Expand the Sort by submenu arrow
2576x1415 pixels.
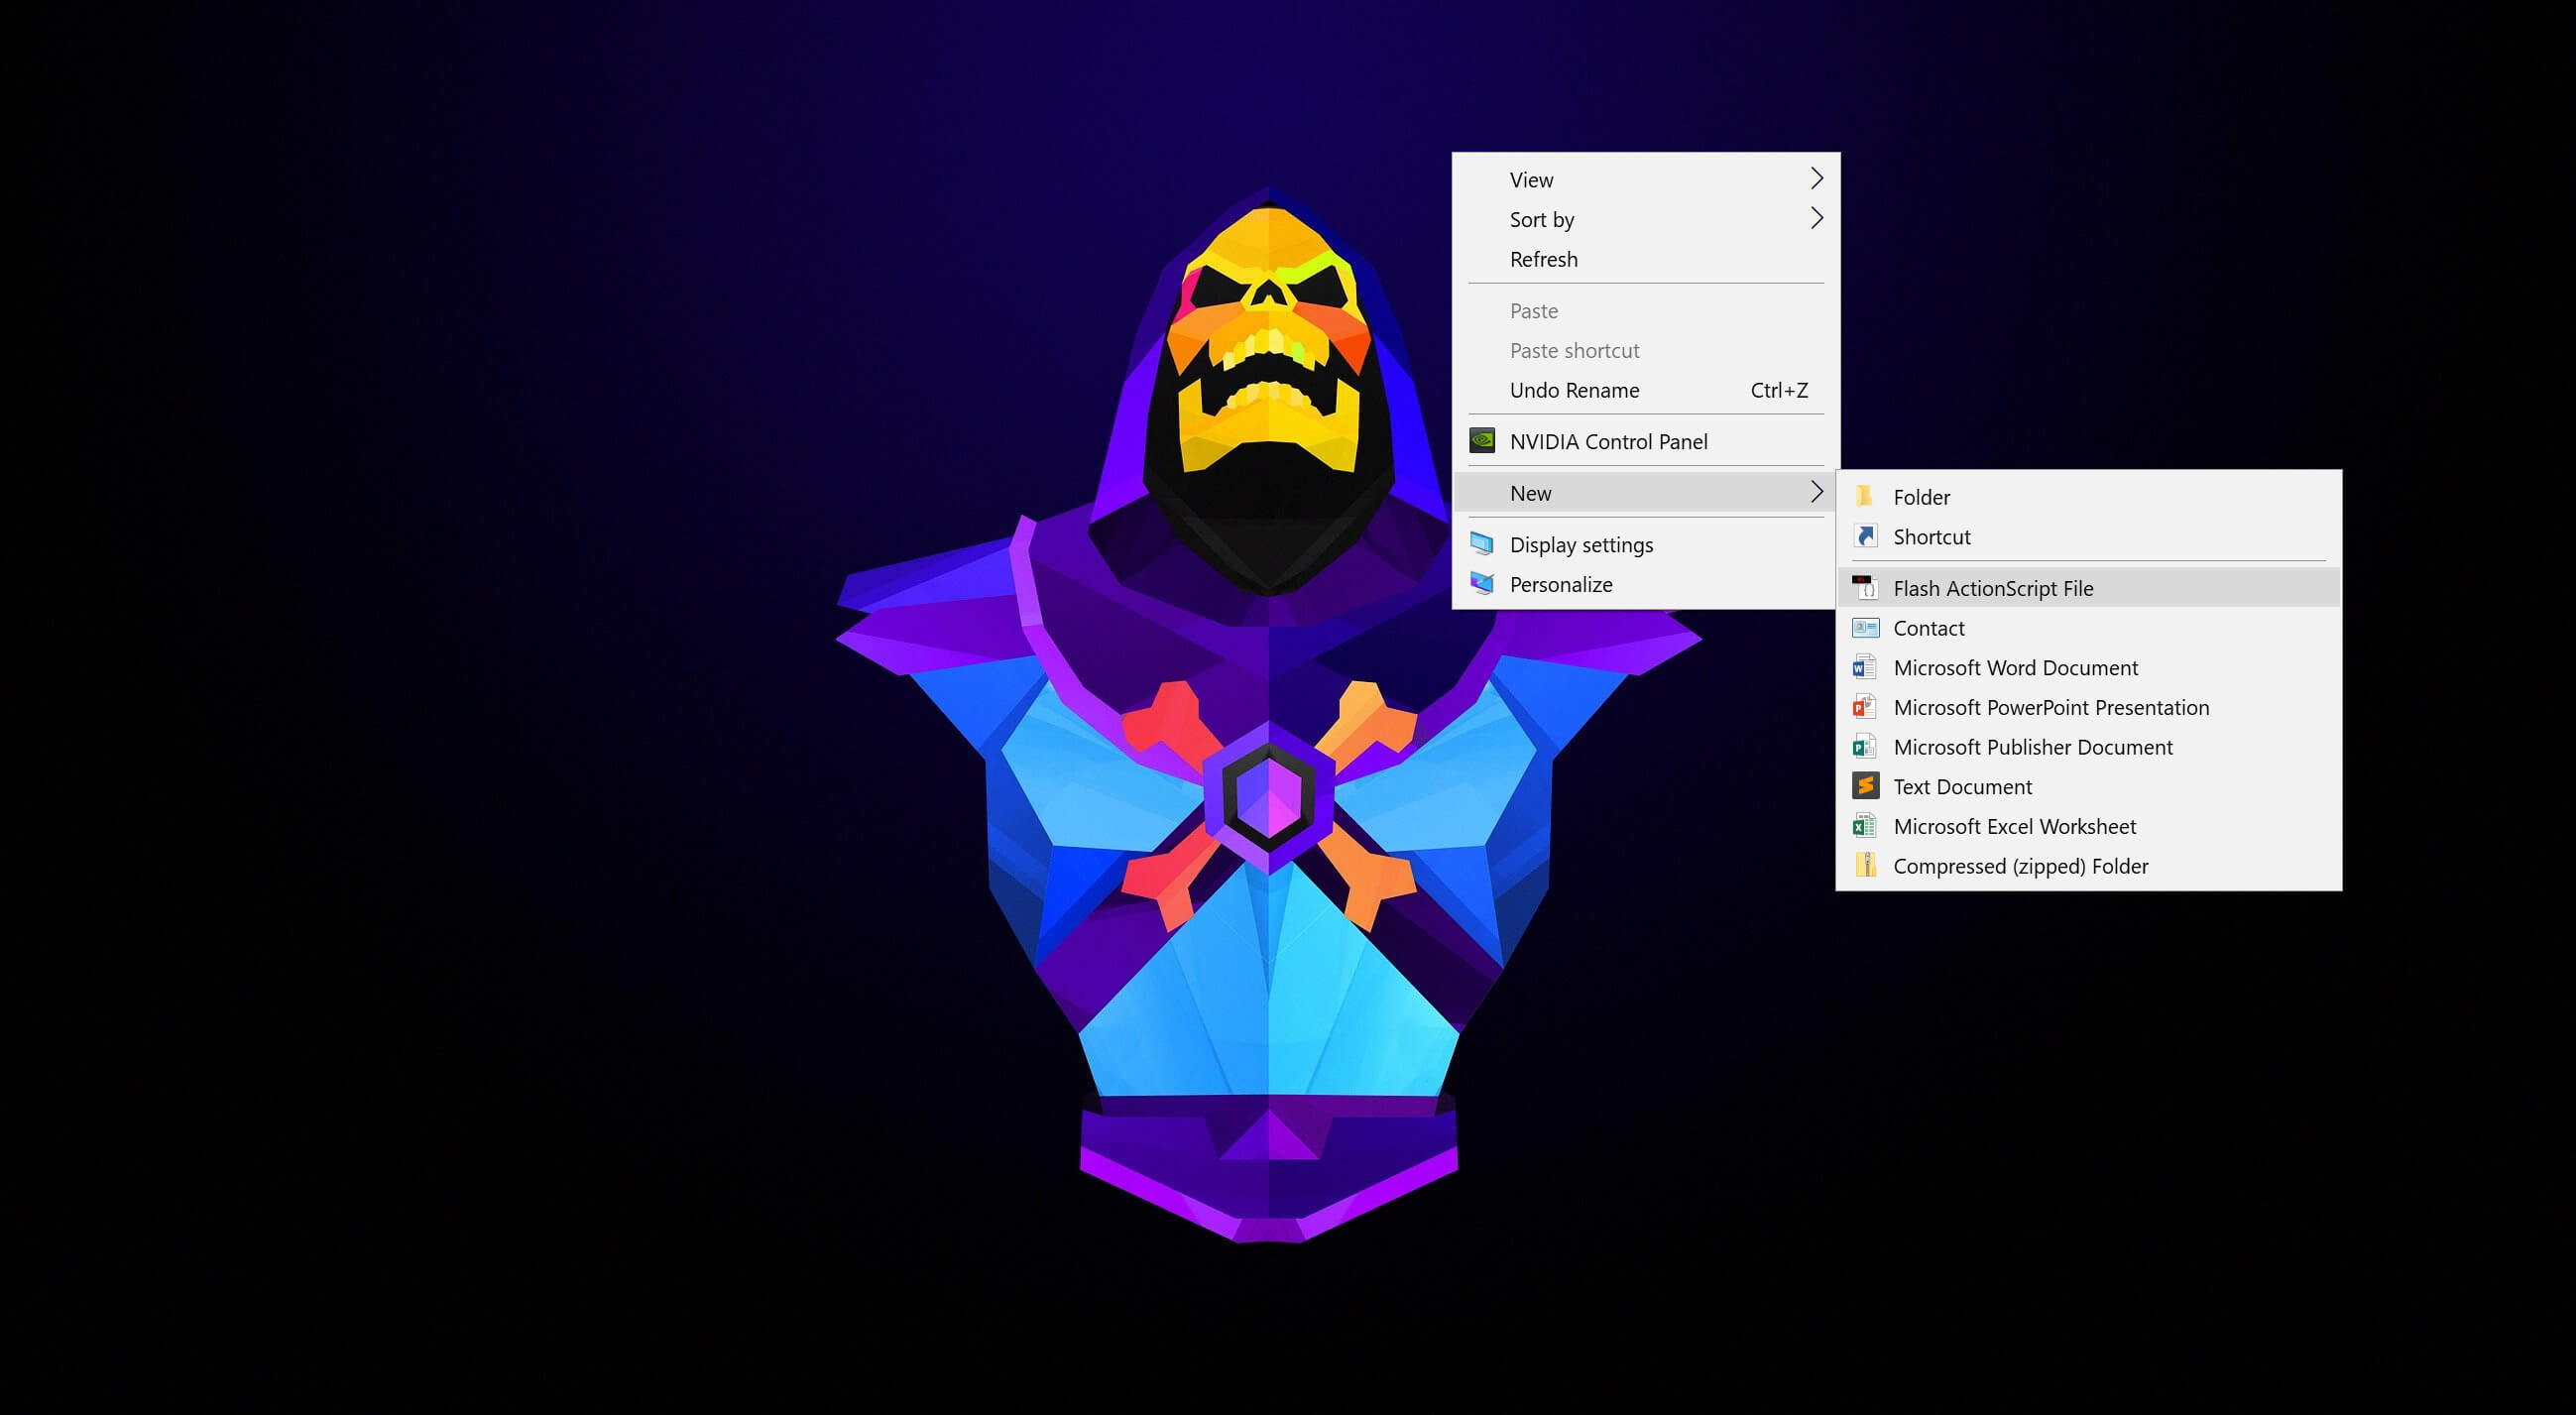click(x=1816, y=218)
